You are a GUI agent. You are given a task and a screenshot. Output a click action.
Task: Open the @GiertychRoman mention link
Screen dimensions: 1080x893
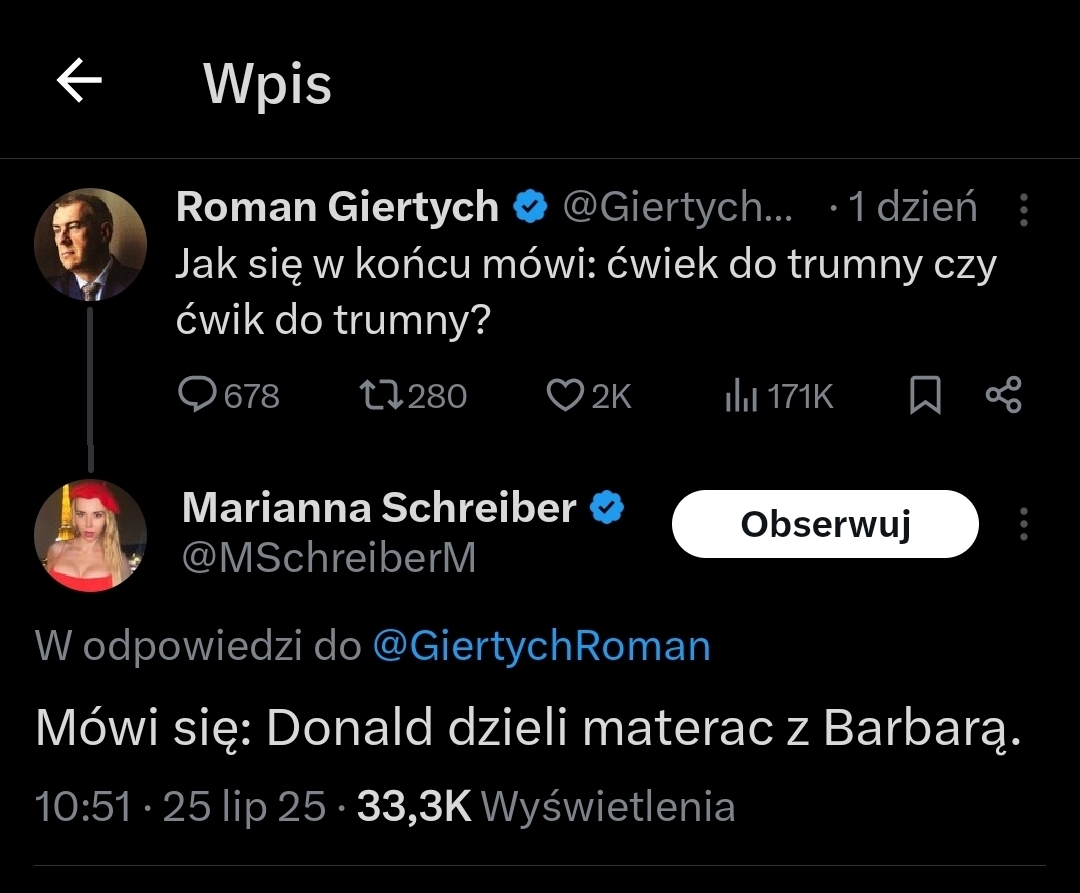pos(541,646)
